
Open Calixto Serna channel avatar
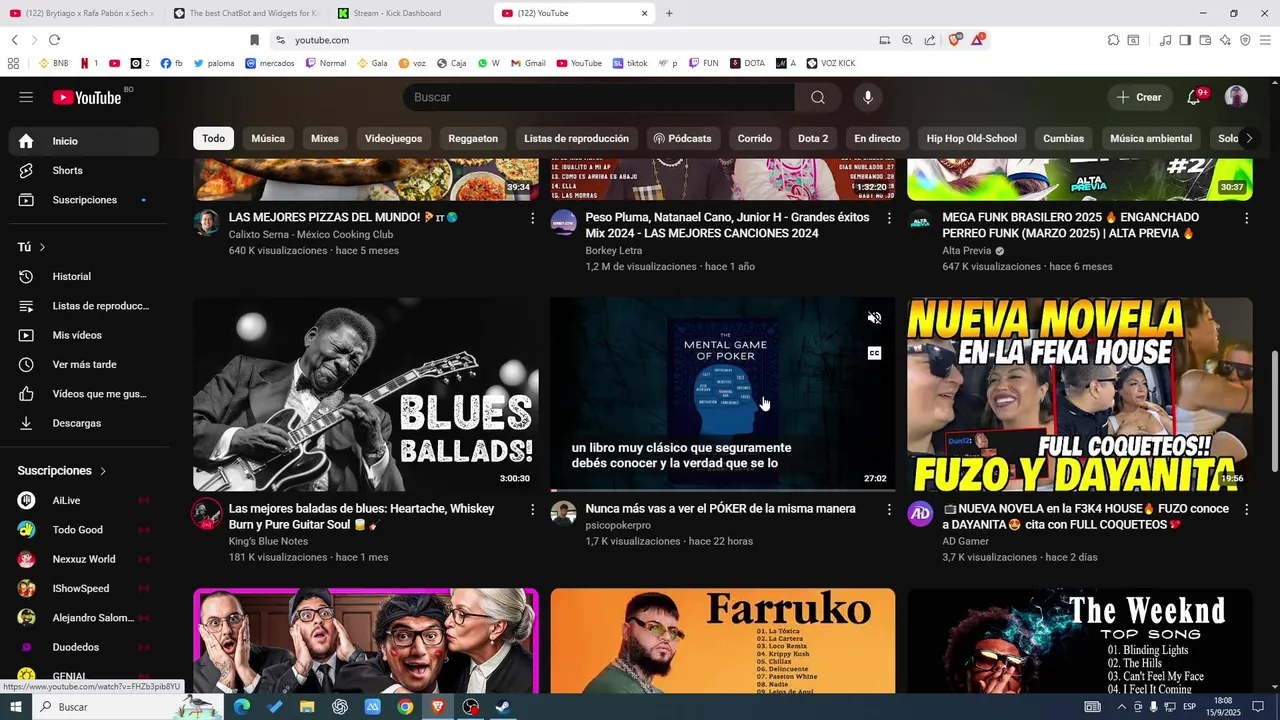point(207,222)
